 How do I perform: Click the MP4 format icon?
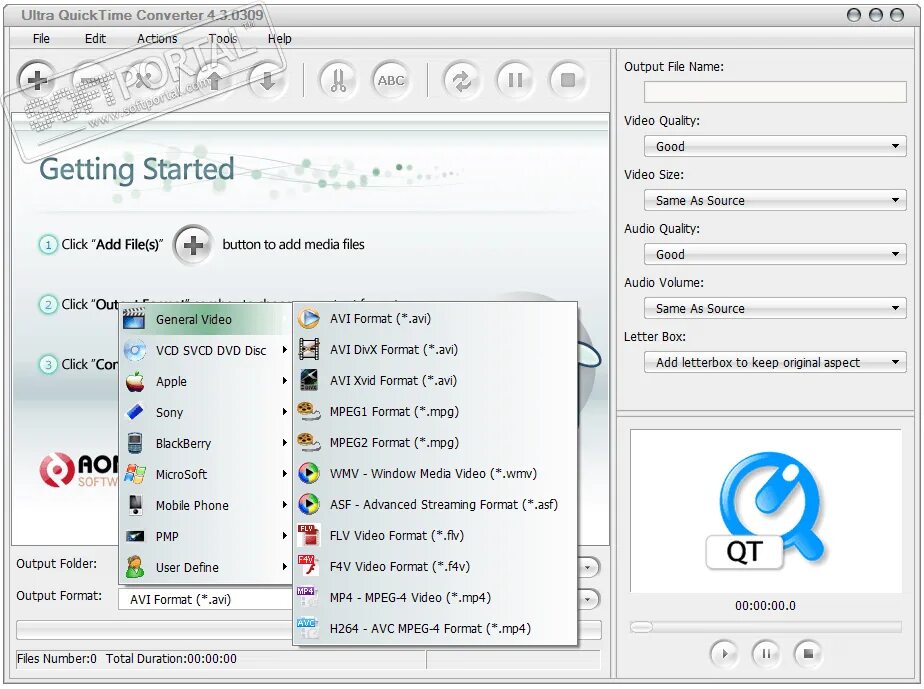pos(309,597)
